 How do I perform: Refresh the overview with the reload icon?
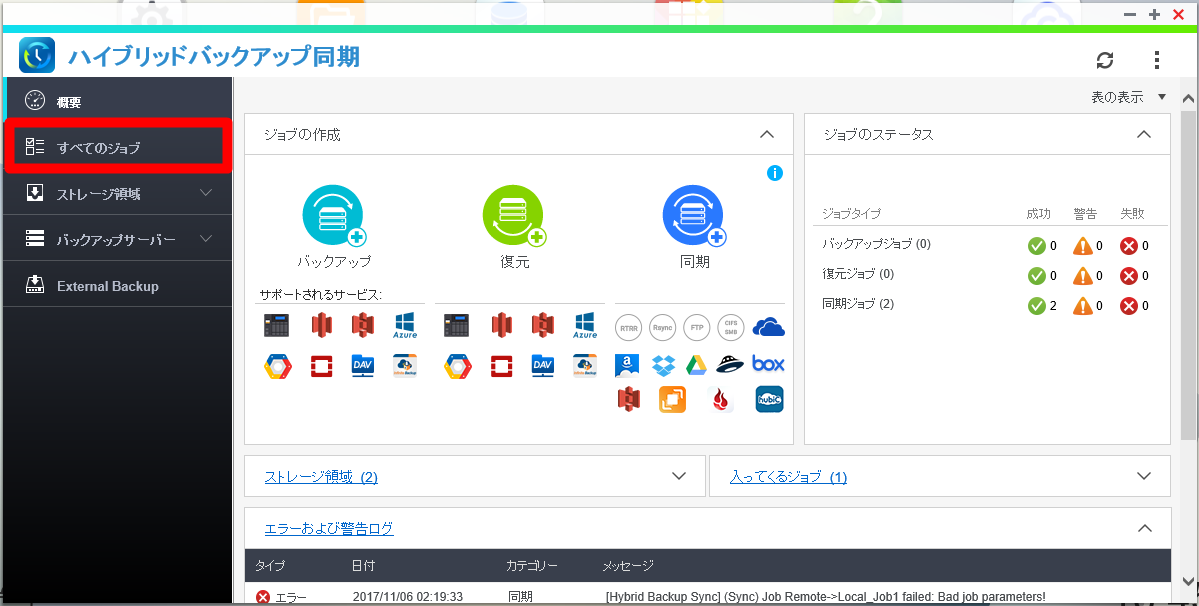[x=1105, y=60]
